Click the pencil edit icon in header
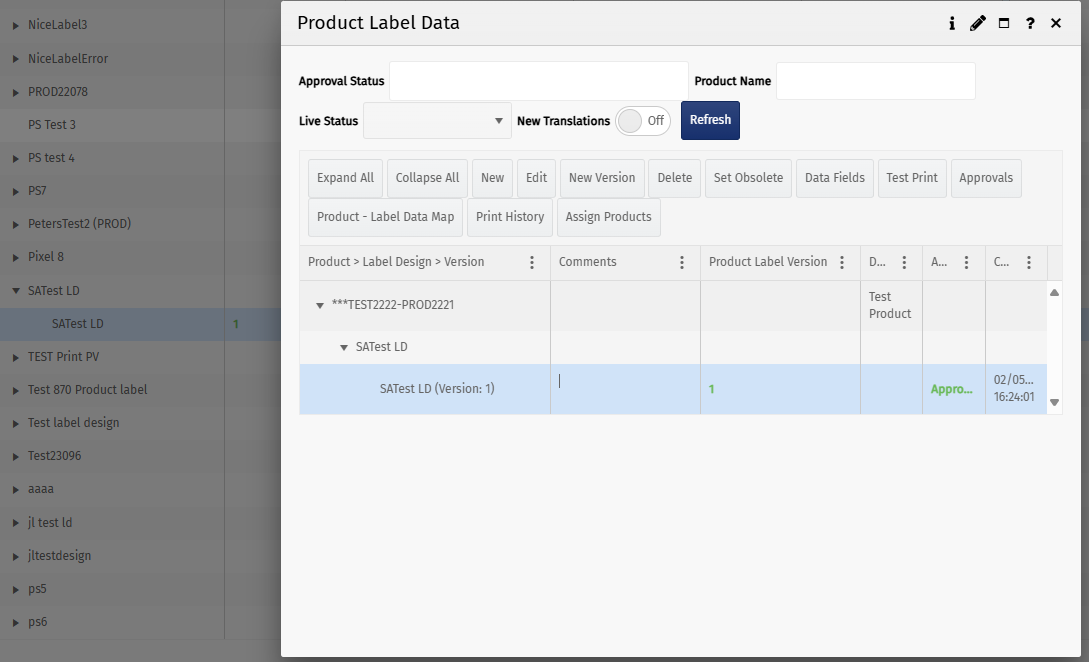The width and height of the screenshot is (1089, 662). click(x=978, y=23)
